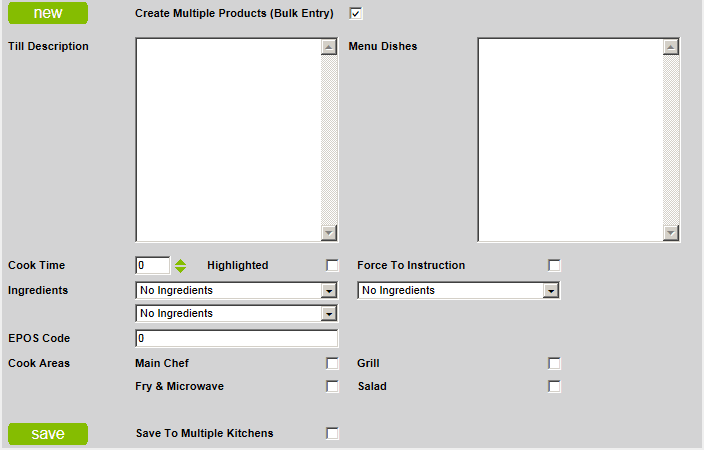Click the EPOS Code input field
The image size is (704, 450).
237,339
